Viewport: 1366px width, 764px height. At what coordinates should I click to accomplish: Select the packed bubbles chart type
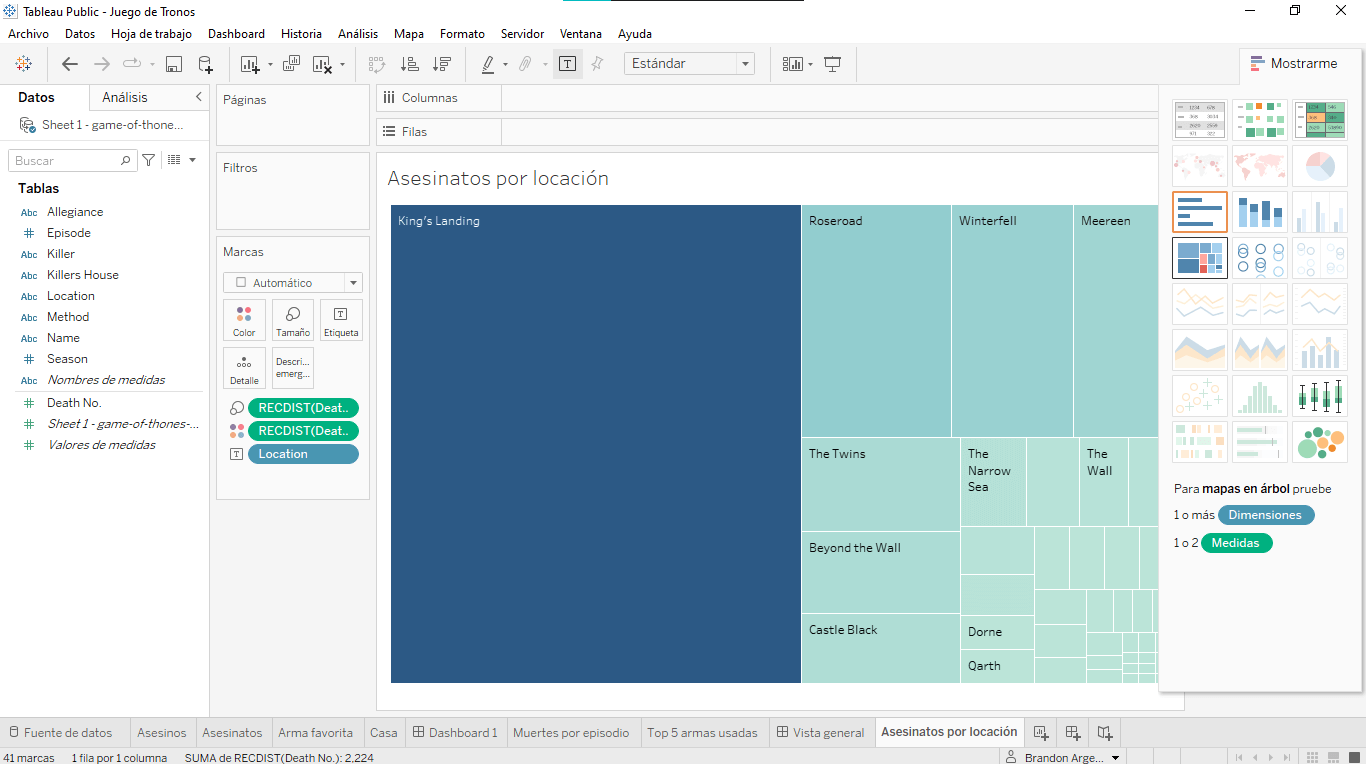tap(1320, 442)
